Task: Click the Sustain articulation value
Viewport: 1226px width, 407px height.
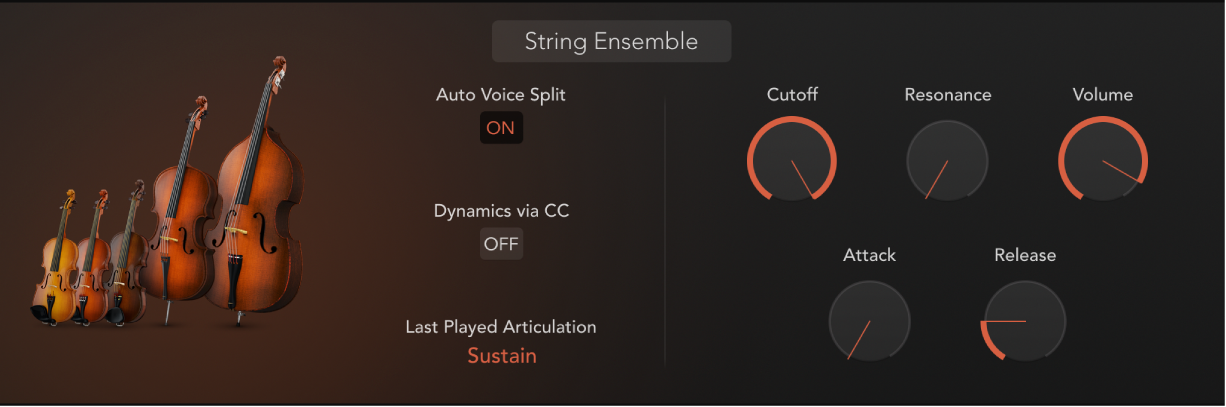Action: 502,355
